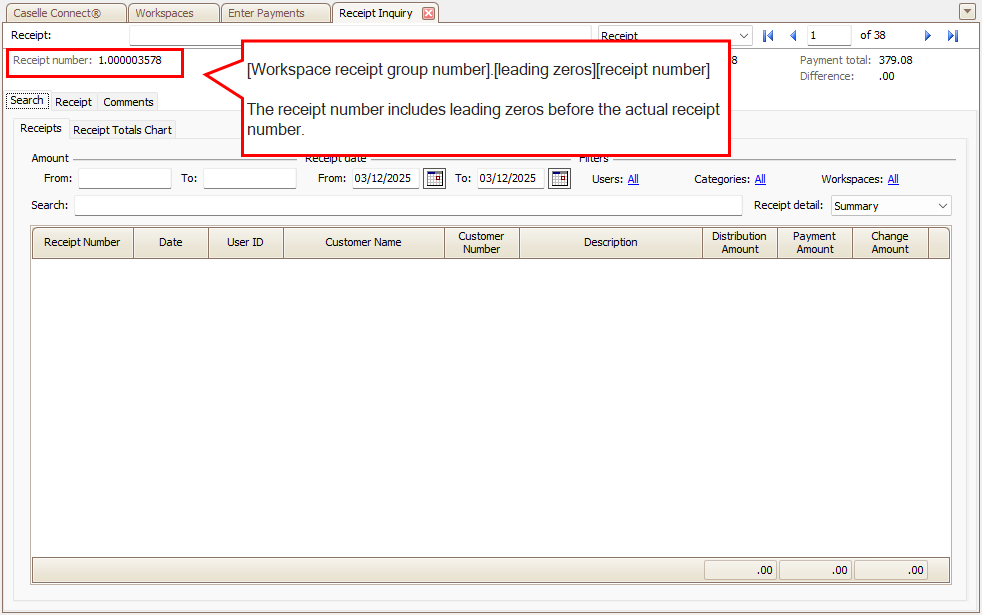
Task: Sort by Payment Amount column header
Action: coord(815,242)
